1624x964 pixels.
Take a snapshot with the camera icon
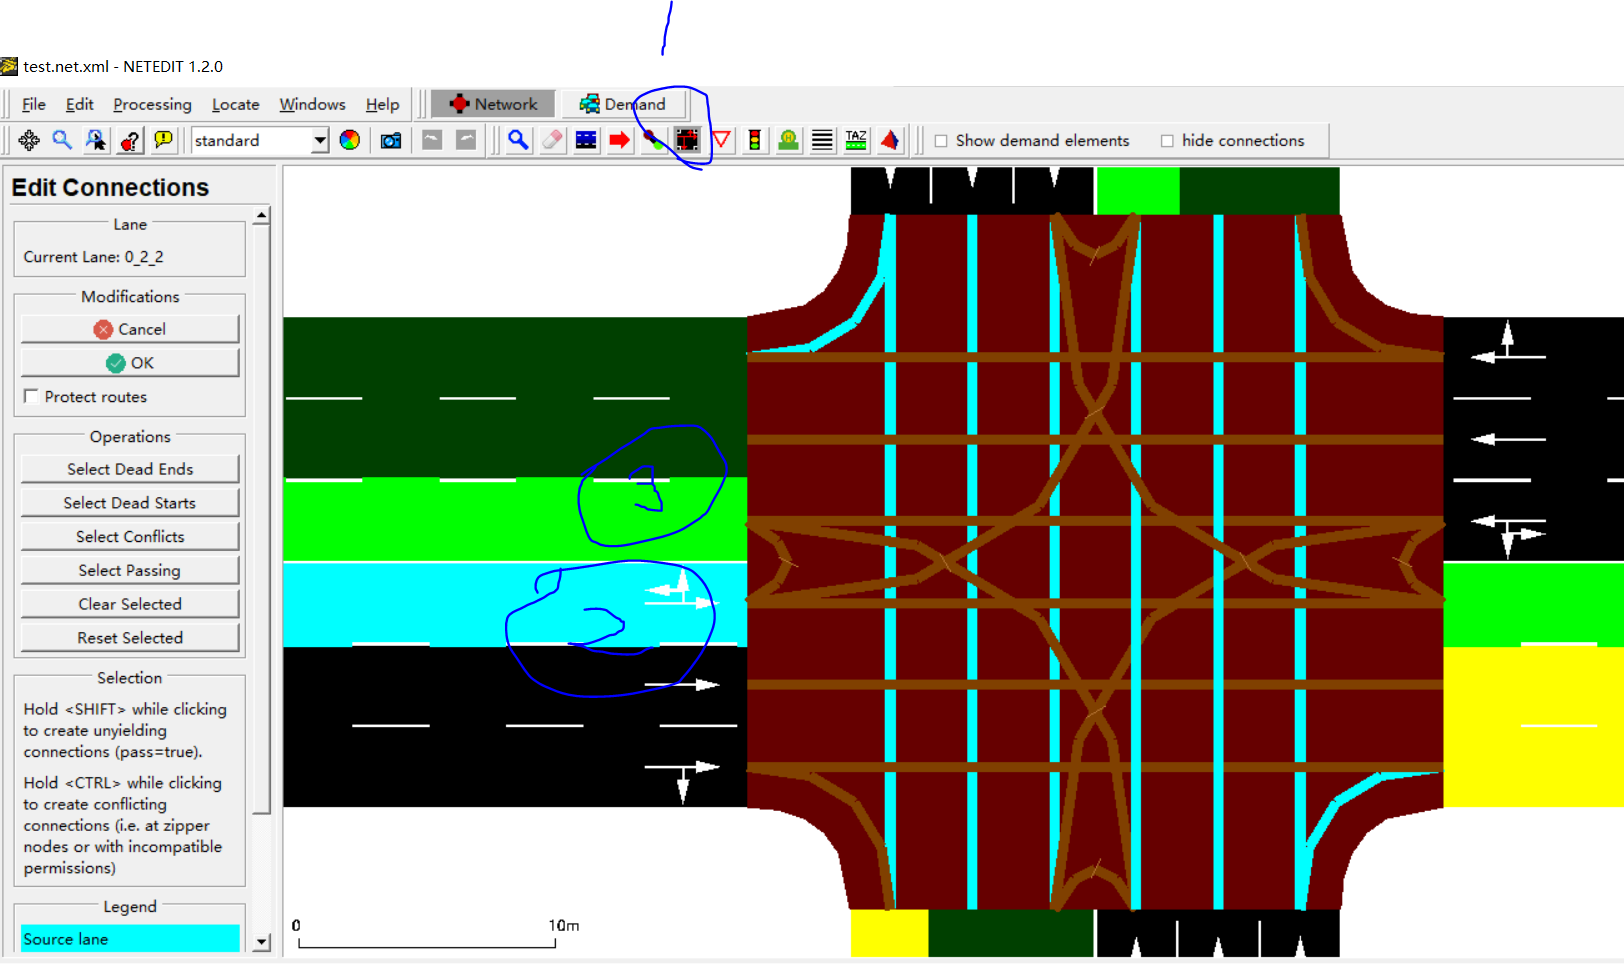(x=391, y=140)
